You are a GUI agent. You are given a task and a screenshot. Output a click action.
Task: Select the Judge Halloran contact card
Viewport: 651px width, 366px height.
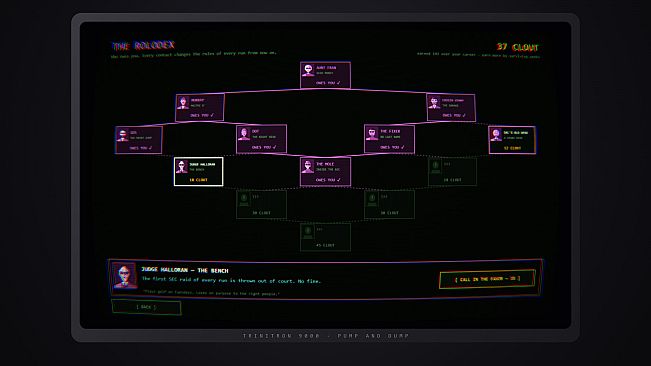(198, 171)
